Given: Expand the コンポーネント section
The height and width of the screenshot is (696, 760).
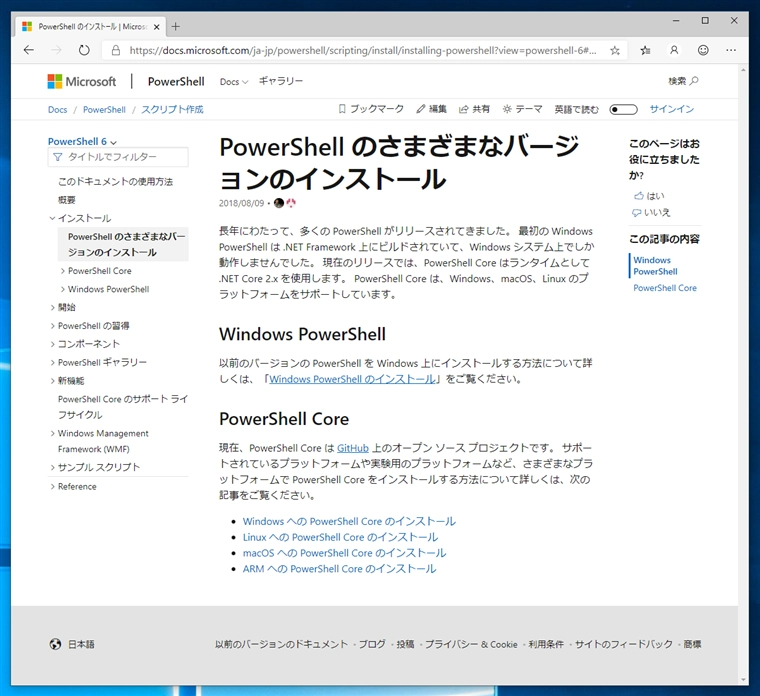Looking at the screenshot, I should tap(52, 344).
